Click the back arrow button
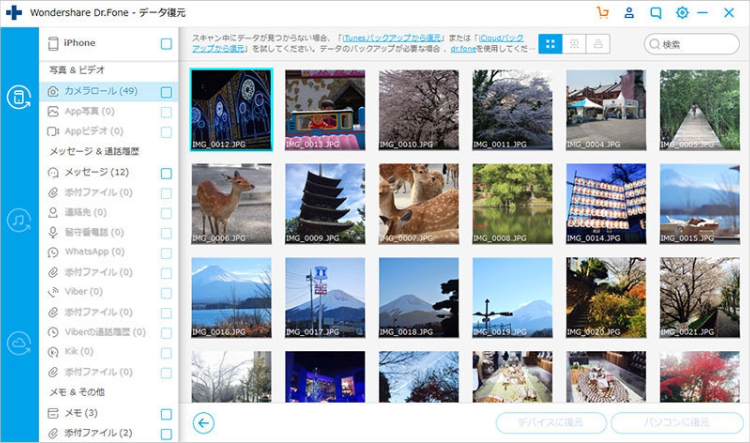This screenshot has width=750, height=443. 204,423
